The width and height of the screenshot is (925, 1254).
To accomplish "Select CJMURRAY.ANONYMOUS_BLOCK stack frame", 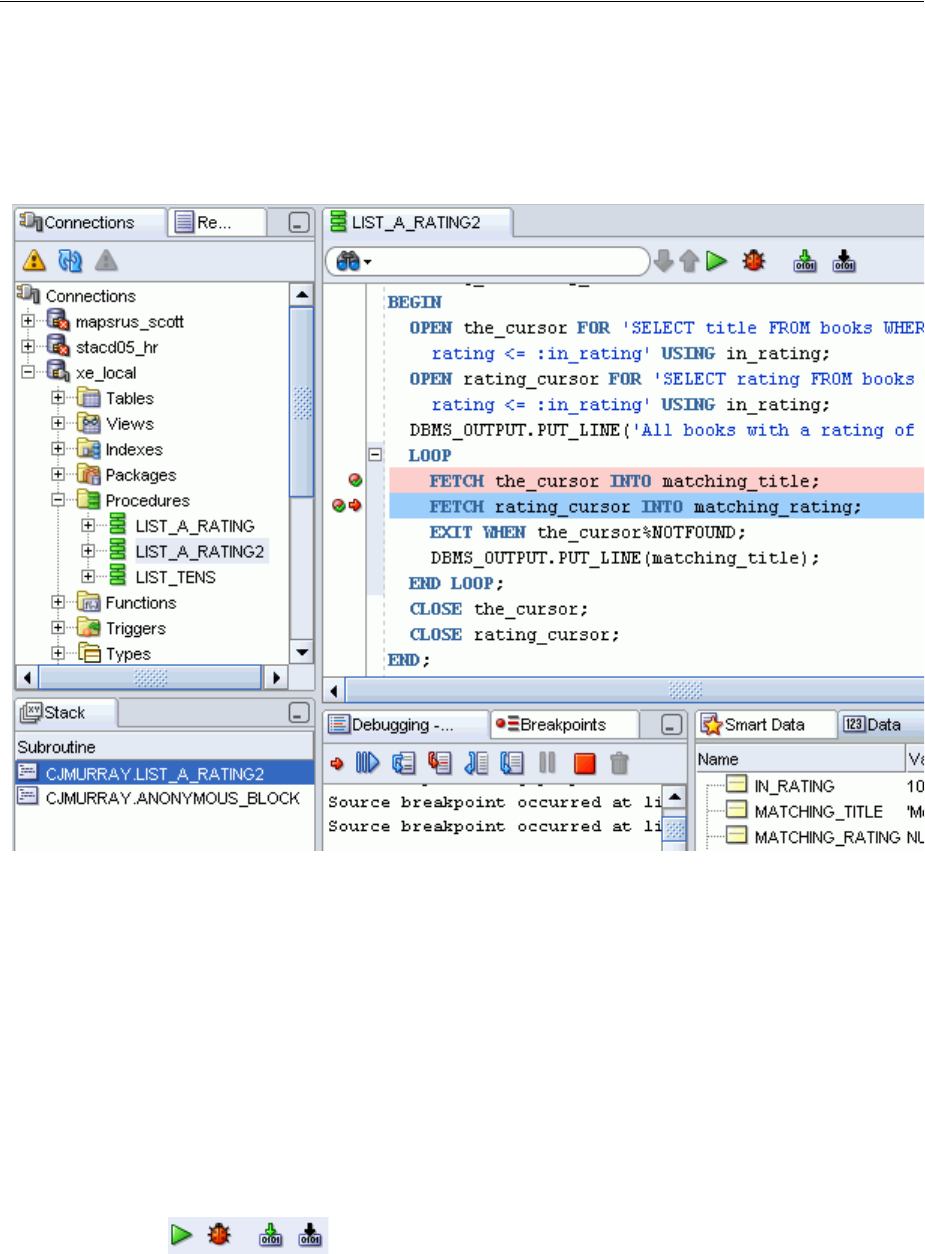I will pos(165,797).
